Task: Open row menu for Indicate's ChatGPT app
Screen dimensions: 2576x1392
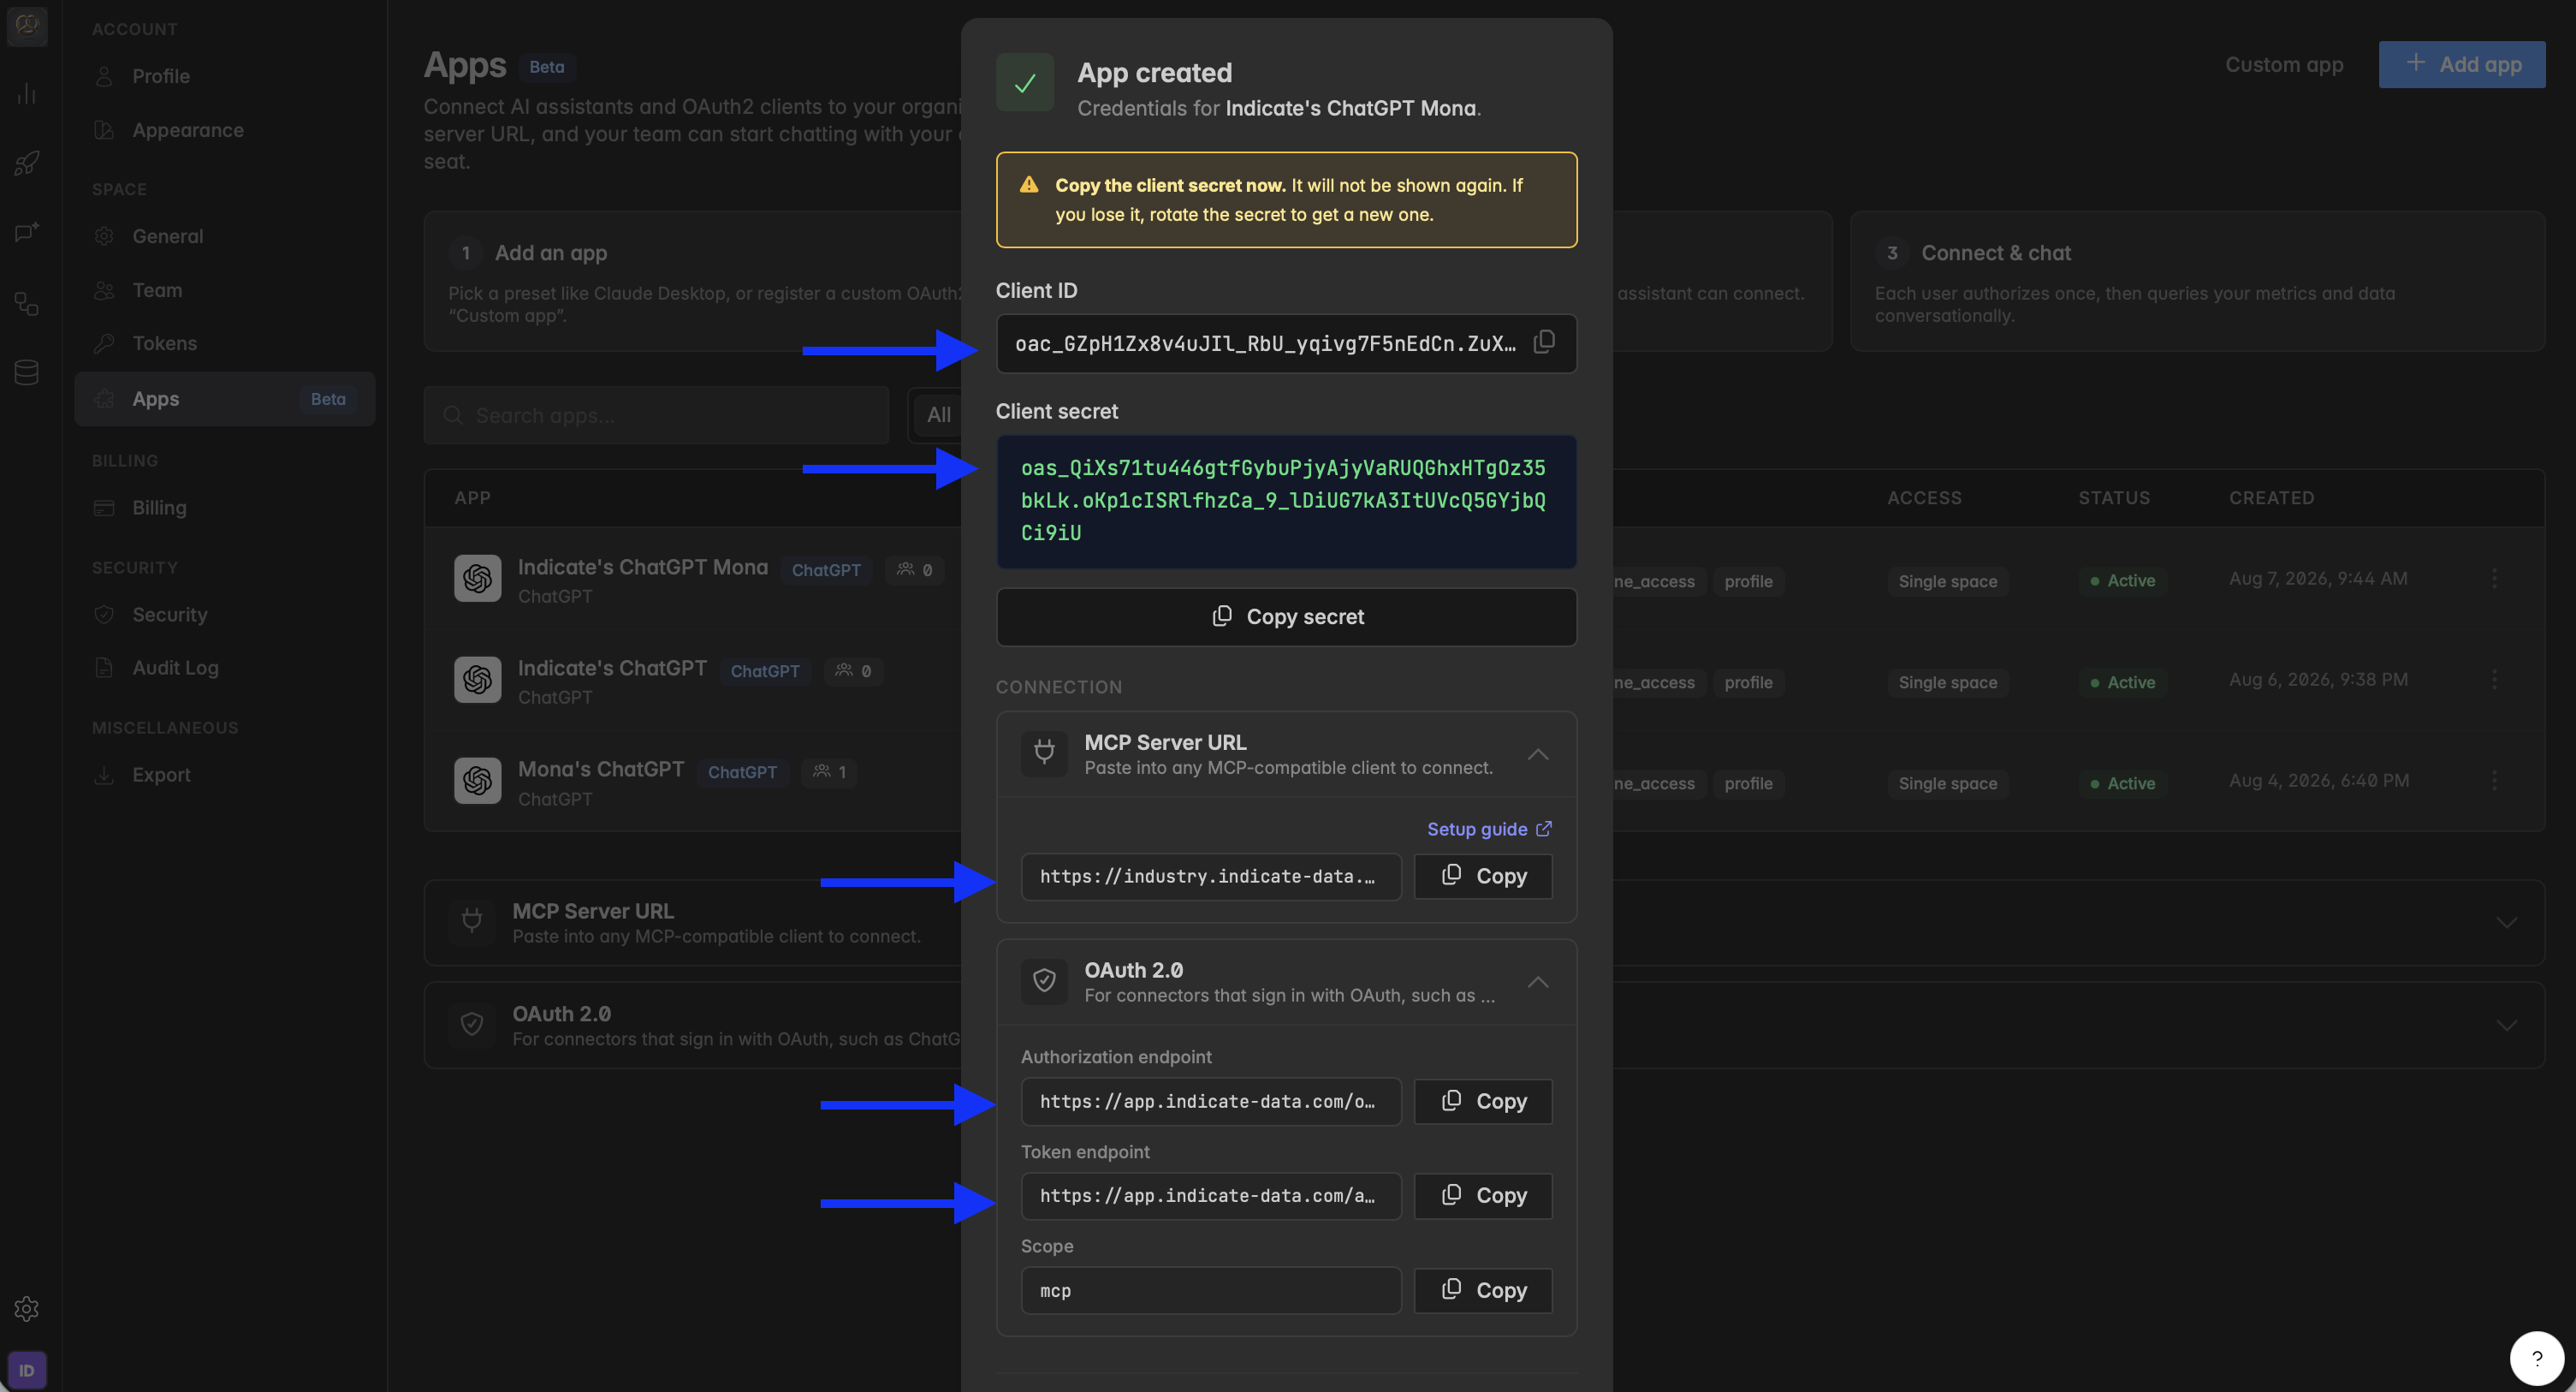Action: pyautogui.click(x=2494, y=679)
